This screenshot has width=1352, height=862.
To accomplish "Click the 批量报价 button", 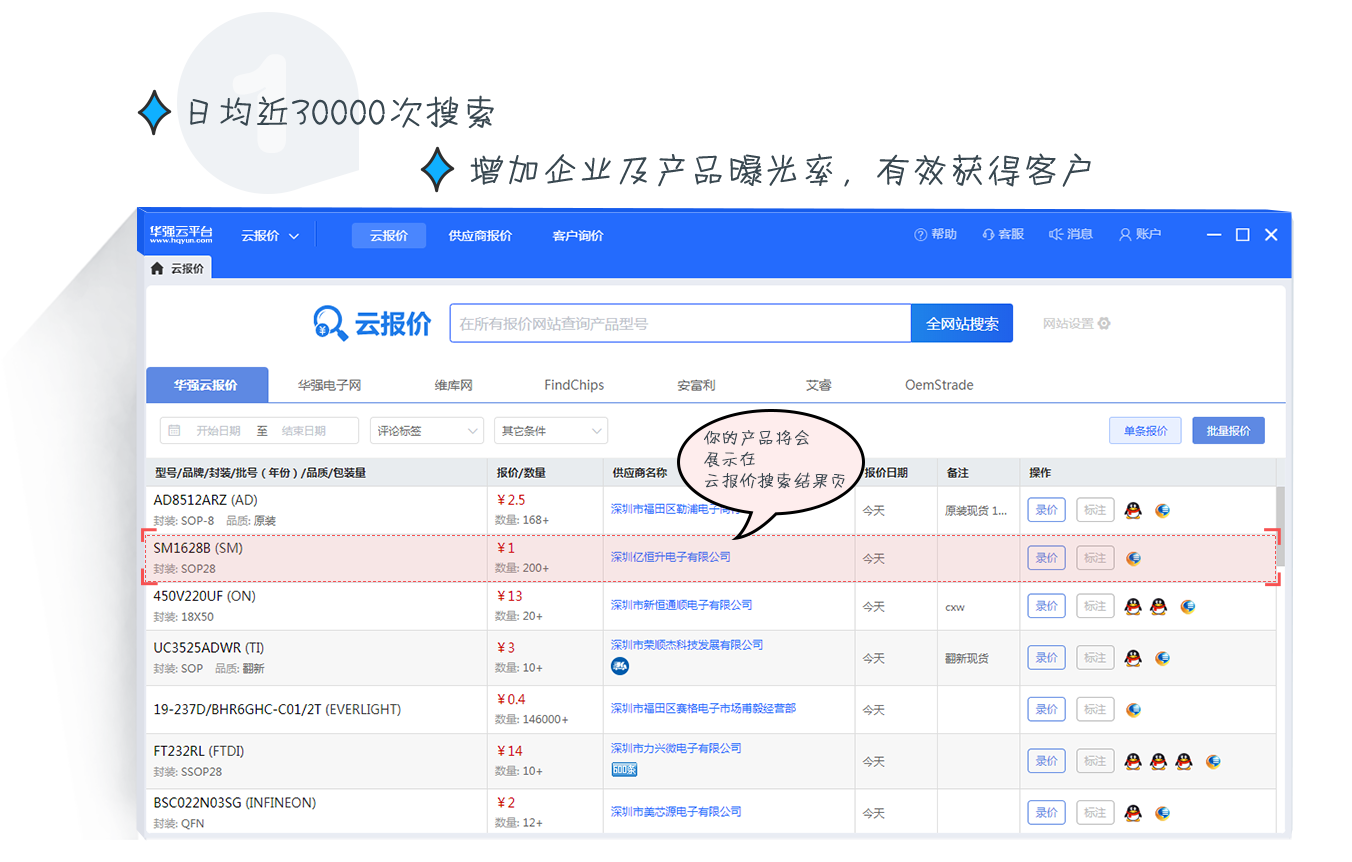I will coord(1229,431).
